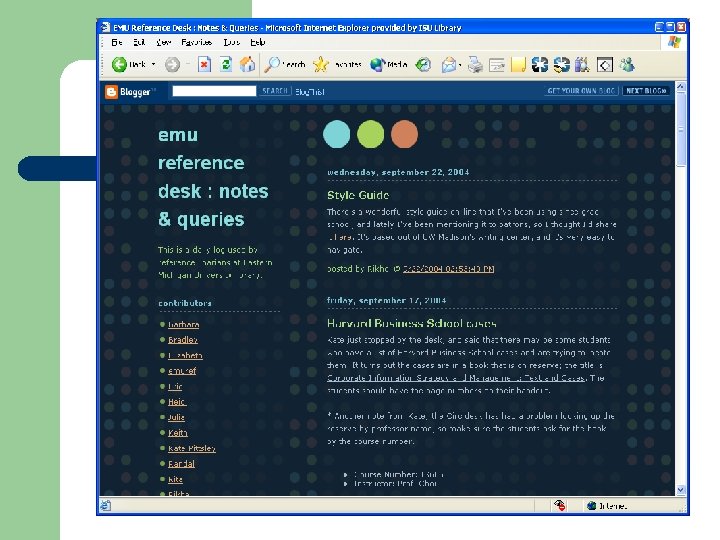Click the Internet zone status bar indicator
720x540 pixels.
[x=607, y=506]
